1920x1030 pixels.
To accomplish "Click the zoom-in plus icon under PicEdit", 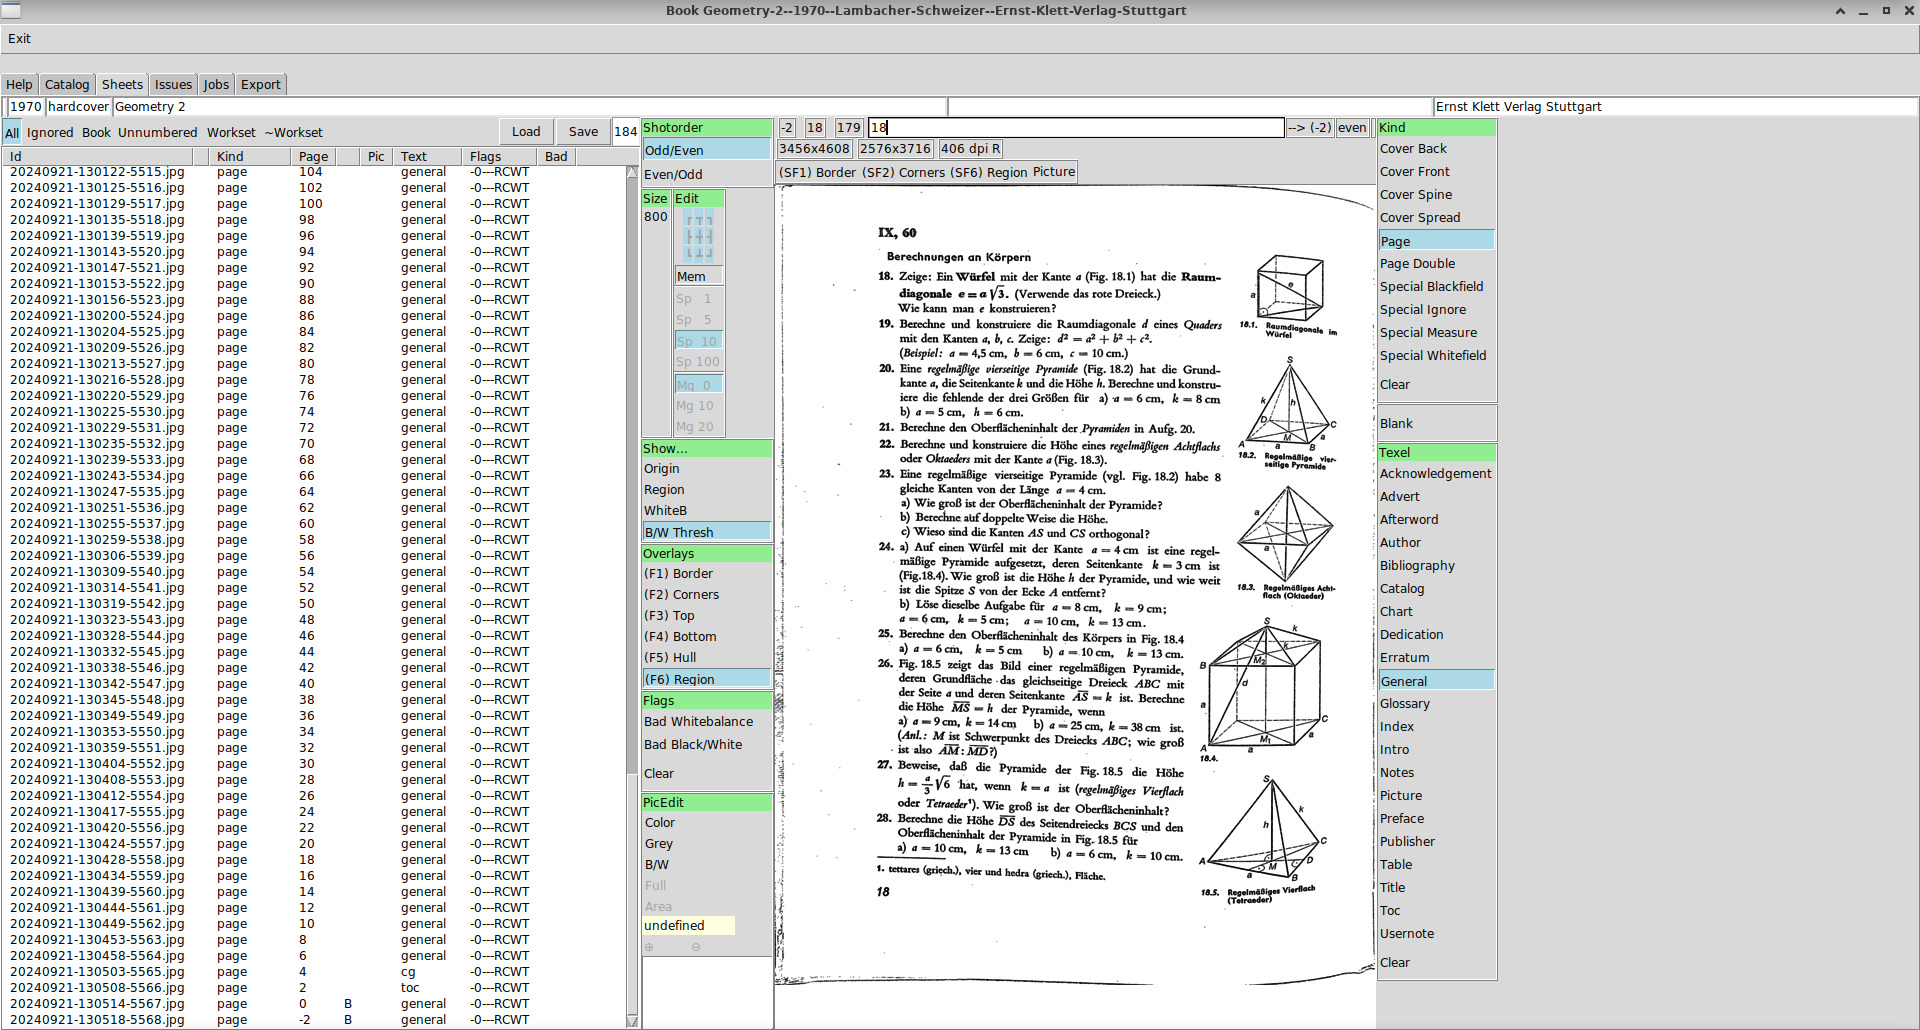I will point(649,947).
